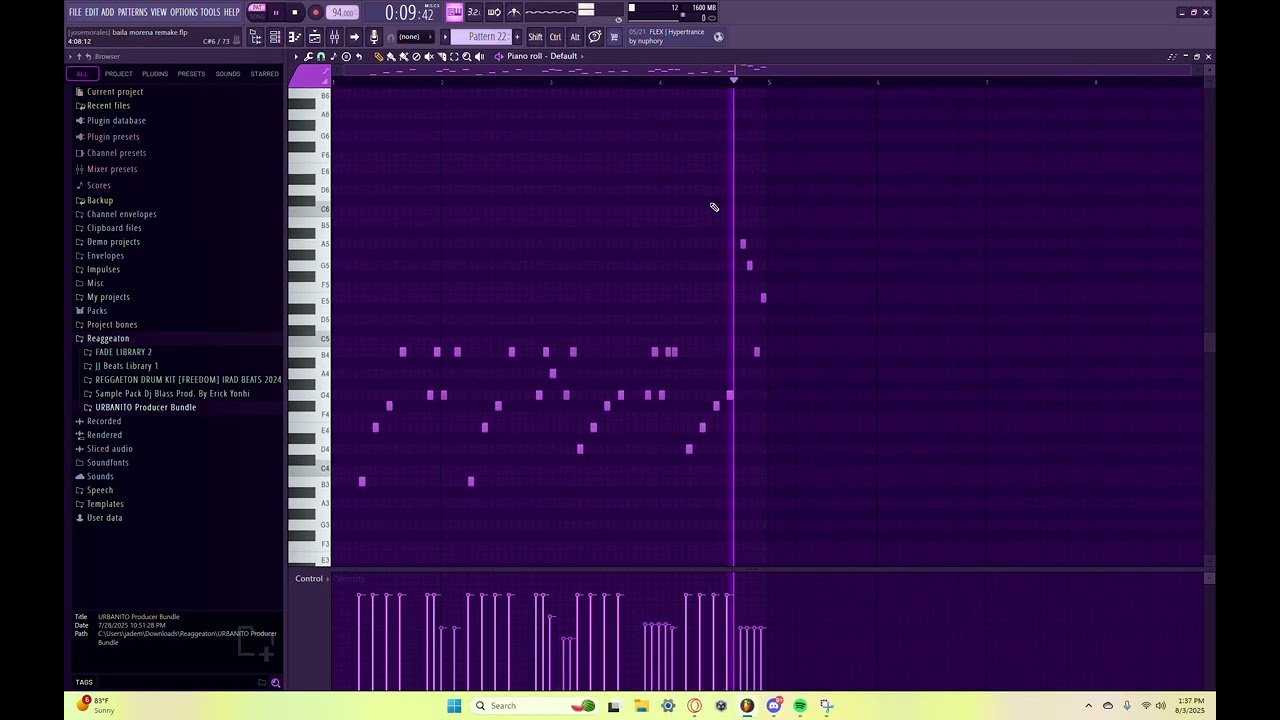The image size is (1280, 720).
Task: Open the Playlist window icon
Action: pos(314,37)
